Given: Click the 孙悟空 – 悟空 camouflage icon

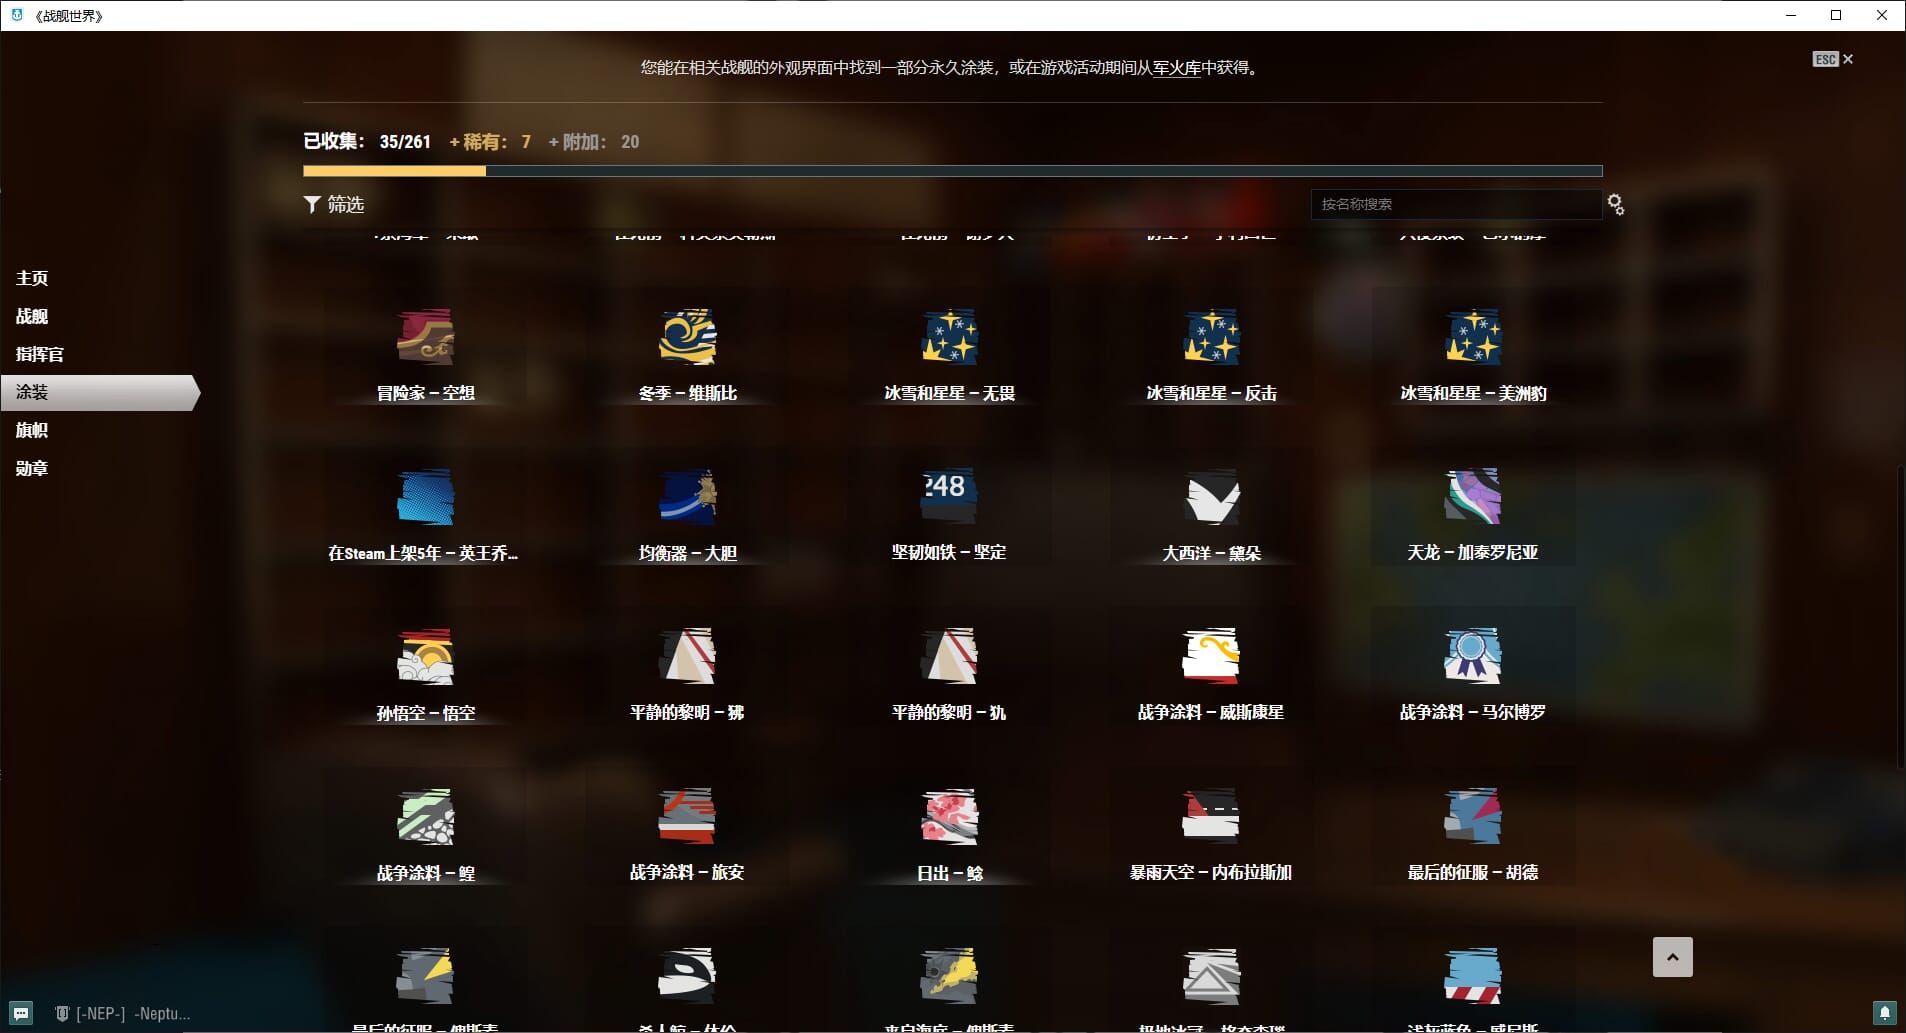Looking at the screenshot, I should click(x=425, y=656).
